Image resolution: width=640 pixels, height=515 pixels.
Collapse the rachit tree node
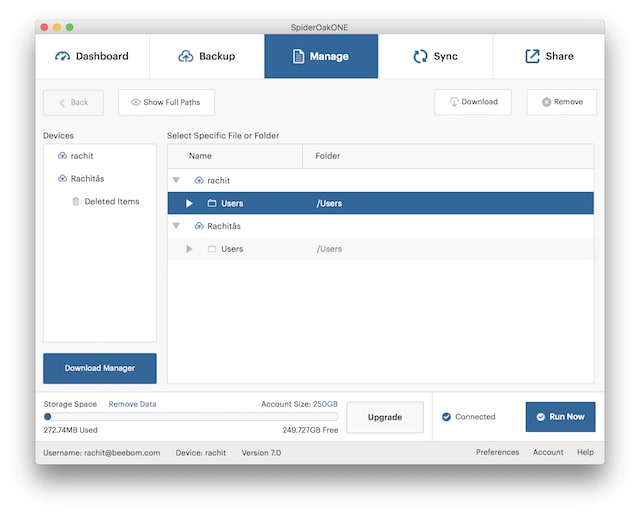coord(176,180)
